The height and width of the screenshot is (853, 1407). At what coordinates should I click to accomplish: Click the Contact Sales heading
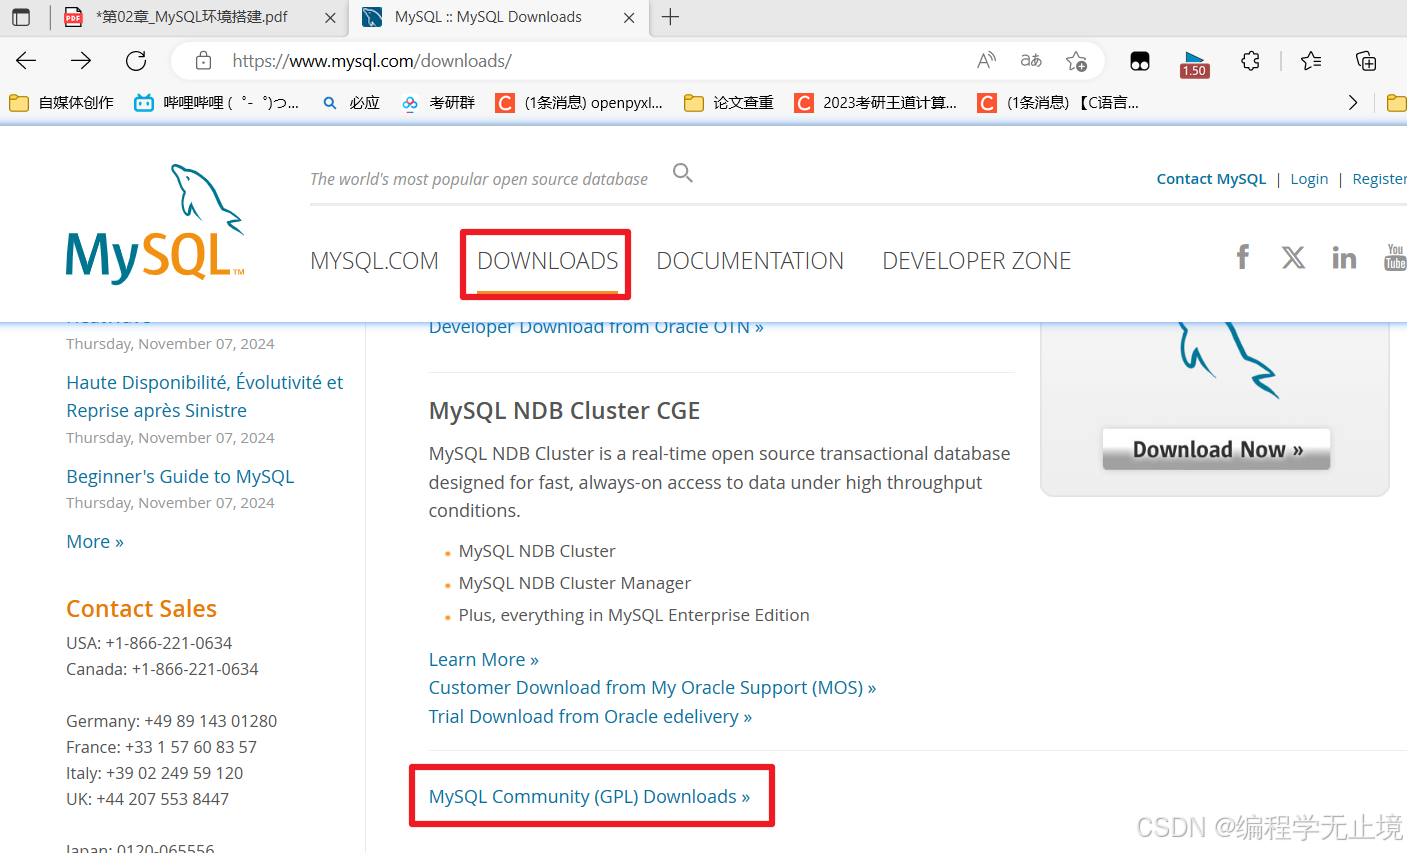pyautogui.click(x=141, y=609)
